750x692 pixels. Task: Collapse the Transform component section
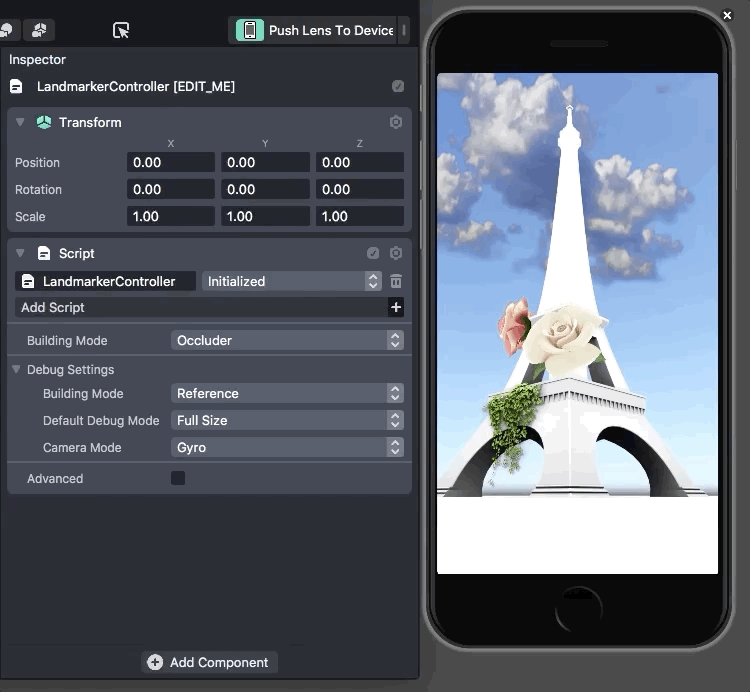click(20, 122)
